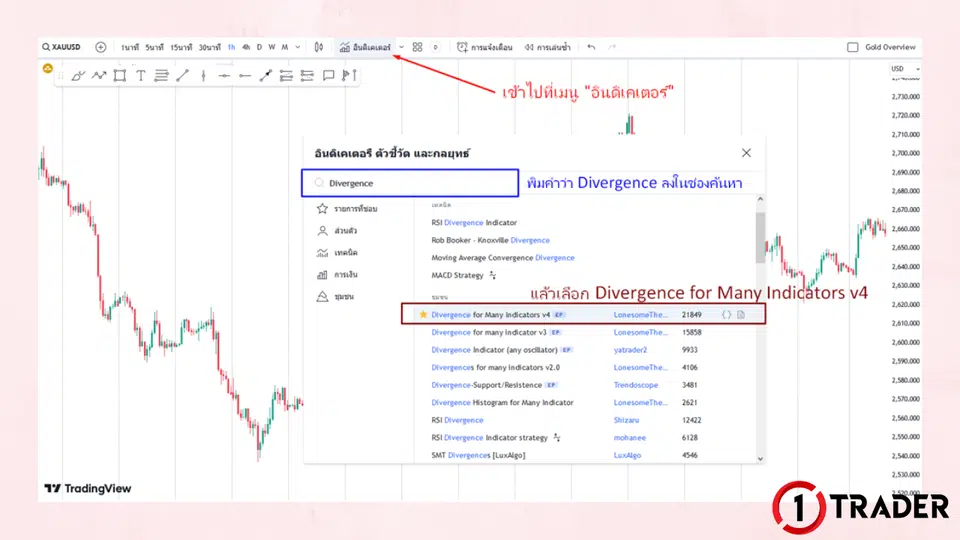Expand the timeframe interval dropdown
Screen dimensions: 960x540
(x=298, y=47)
